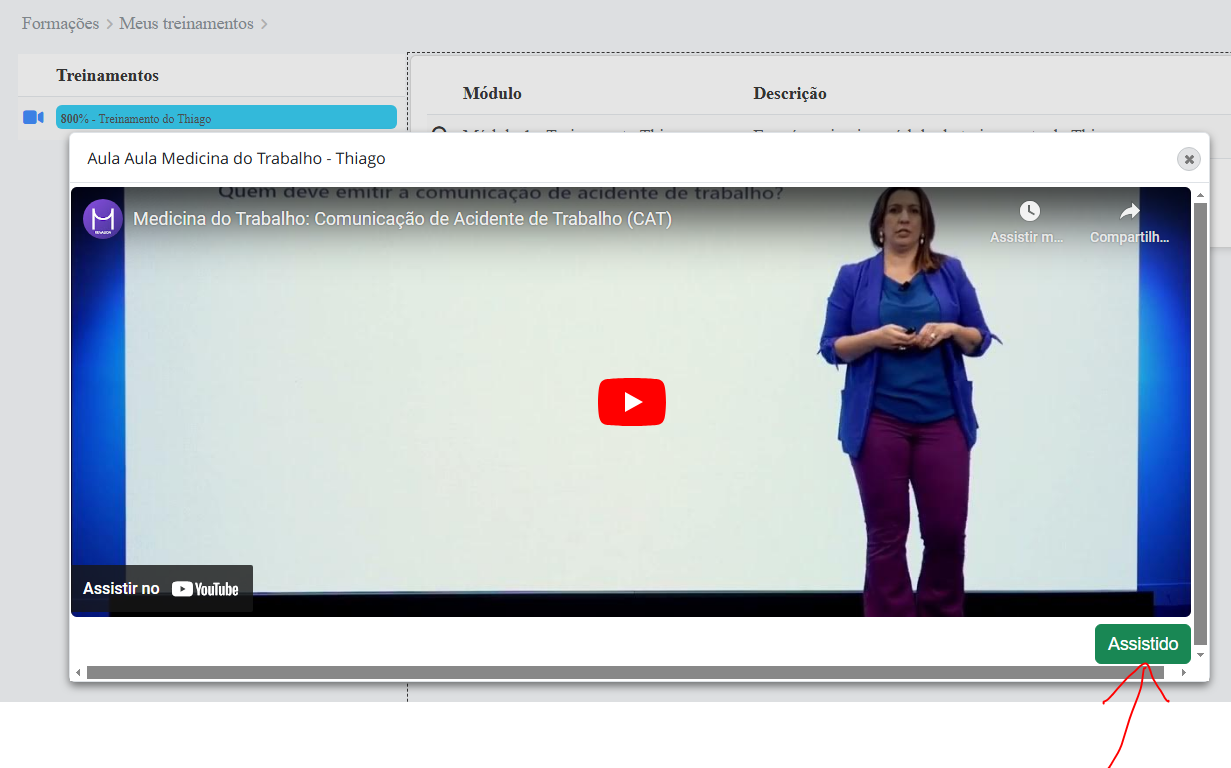Click the Módulo column header
This screenshot has height=768, width=1231.
(x=492, y=93)
